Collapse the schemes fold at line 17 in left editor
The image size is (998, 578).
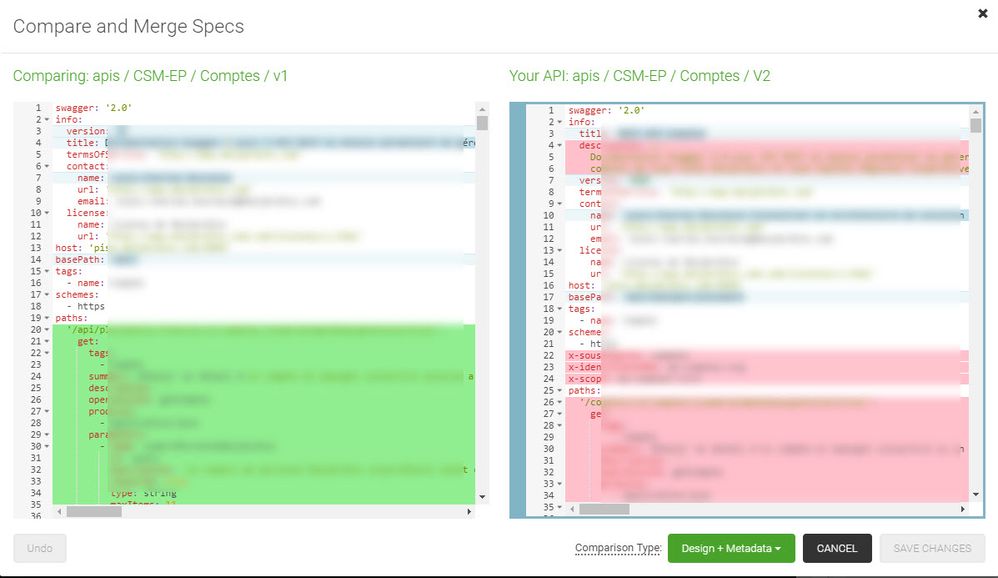(47, 295)
